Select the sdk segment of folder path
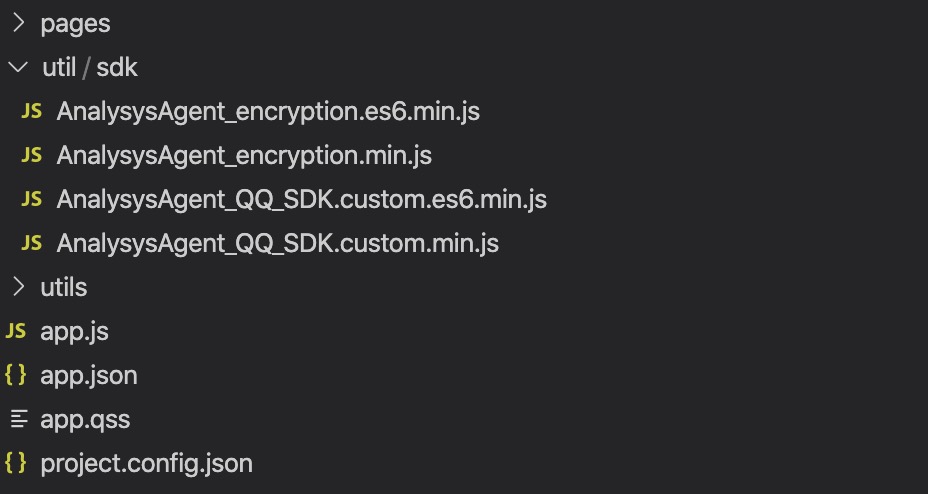The image size is (928, 494). point(117,67)
